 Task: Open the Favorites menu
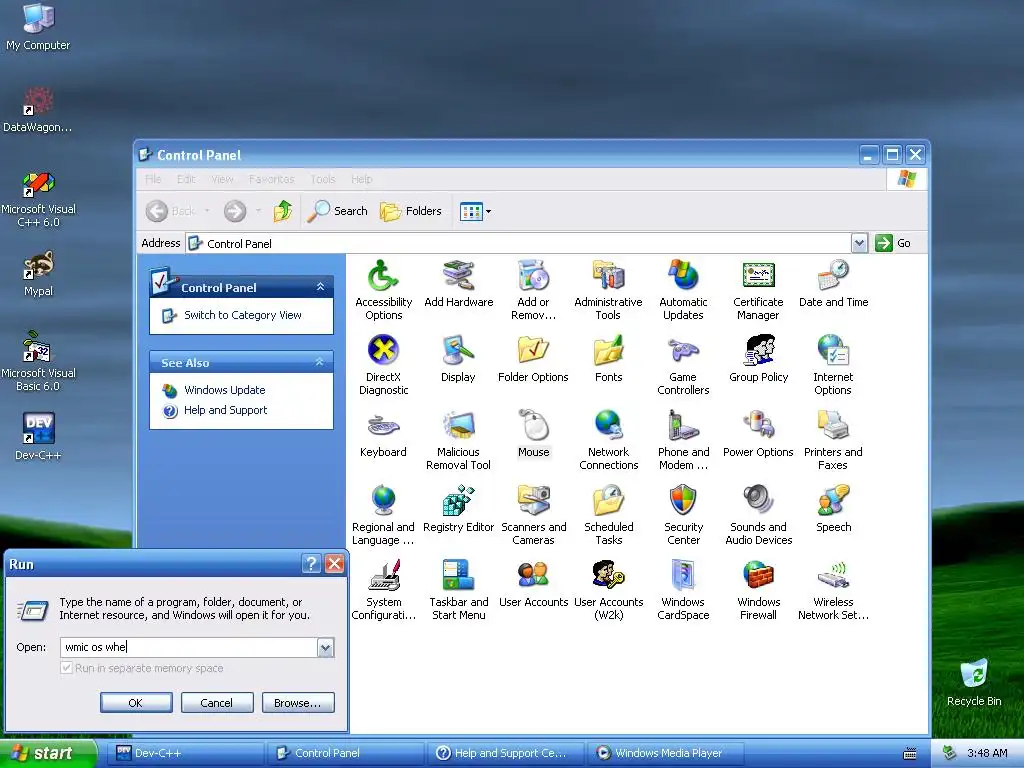[272, 179]
